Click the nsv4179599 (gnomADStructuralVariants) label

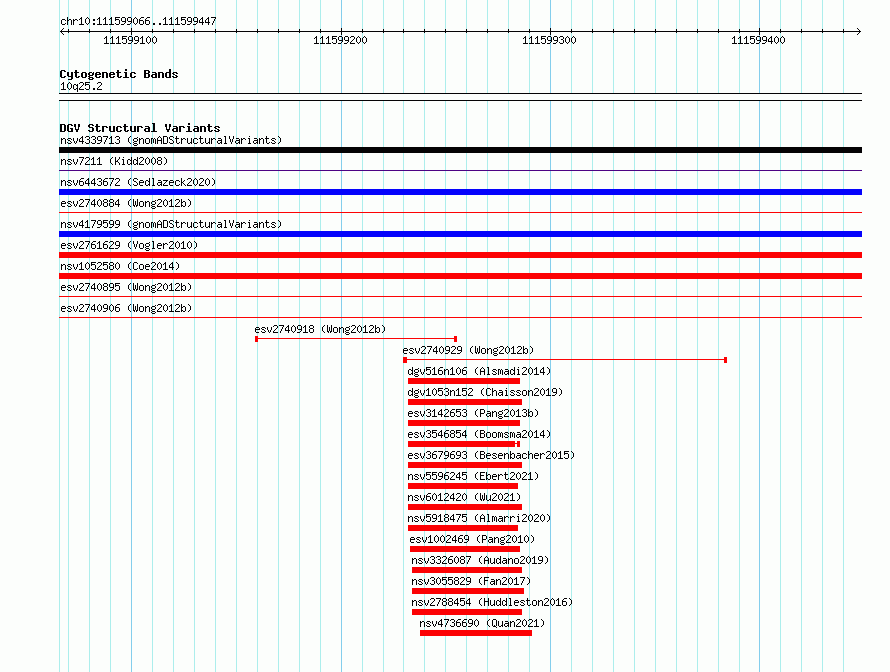coord(171,224)
